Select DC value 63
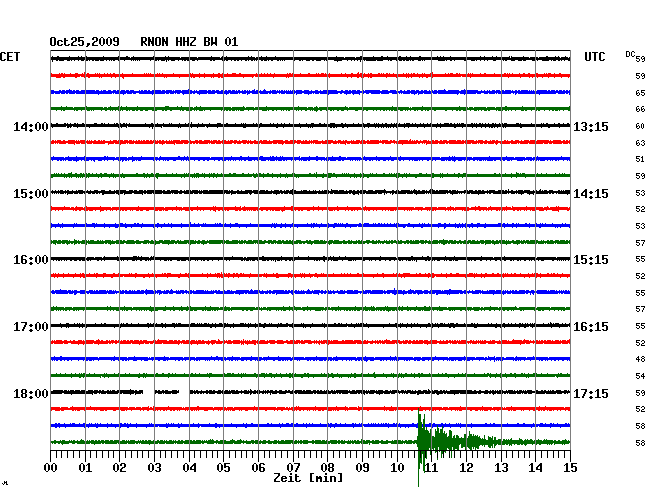Image resolution: width=650 pixels, height=494 pixels. point(640,143)
